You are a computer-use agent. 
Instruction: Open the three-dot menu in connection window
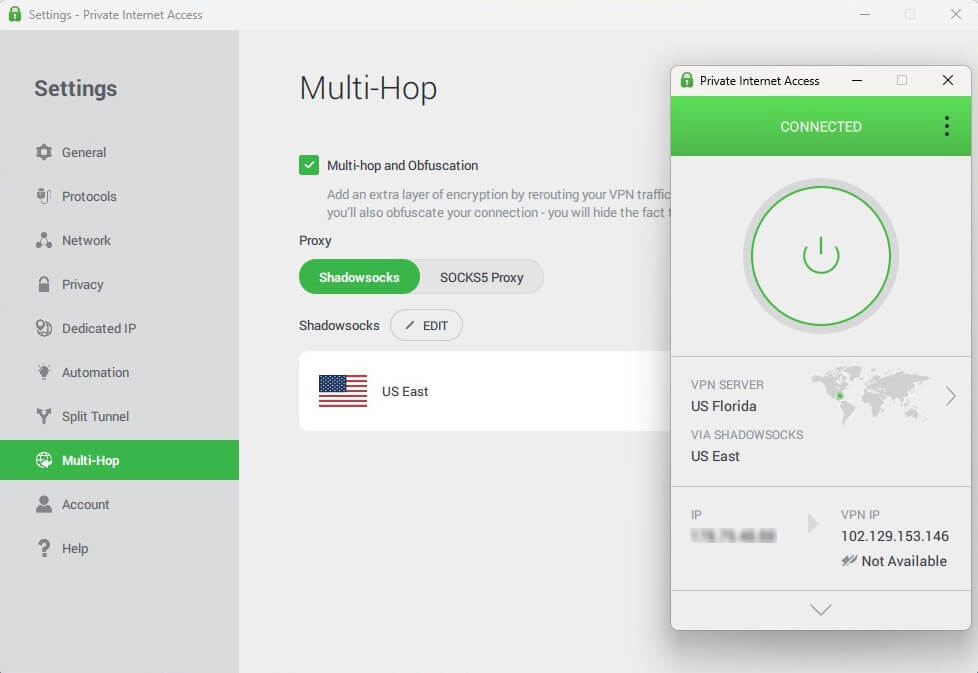946,126
